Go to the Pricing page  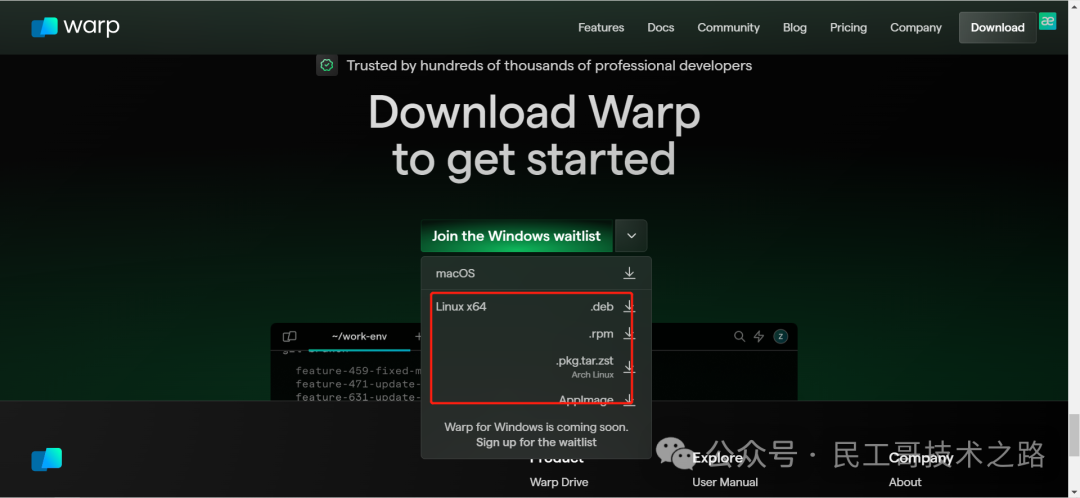tap(848, 28)
